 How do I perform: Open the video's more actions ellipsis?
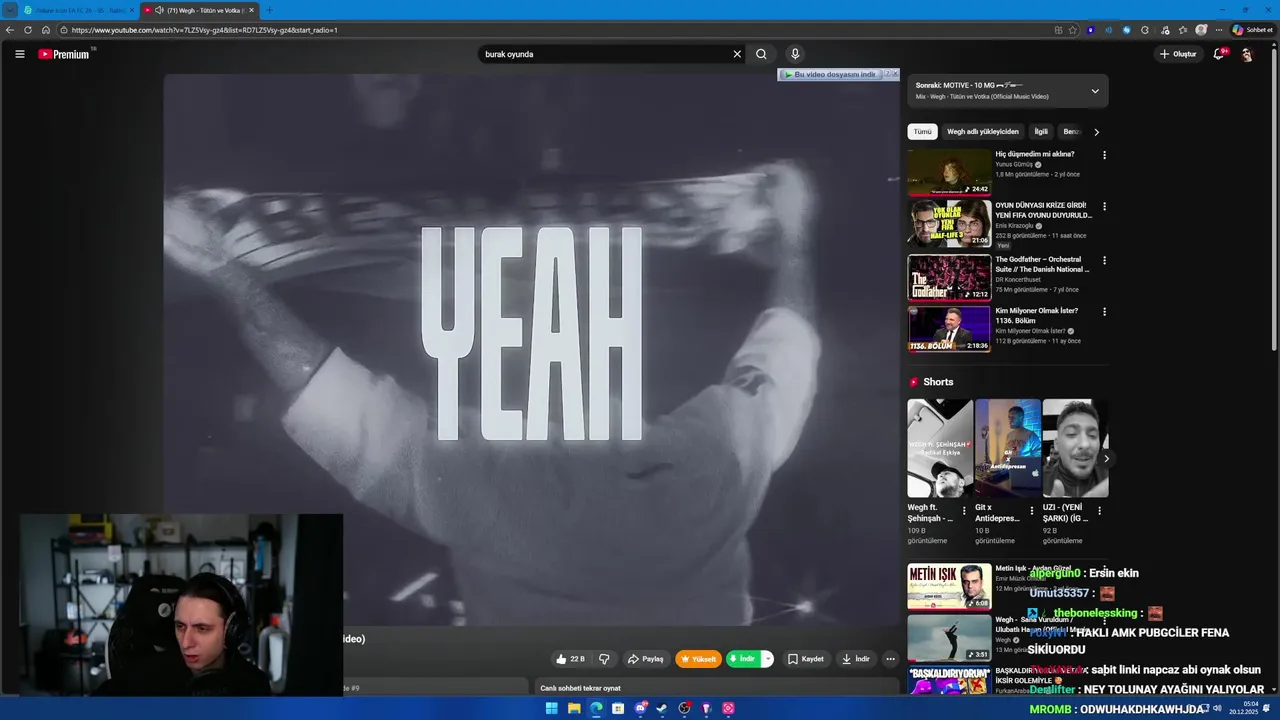click(890, 659)
